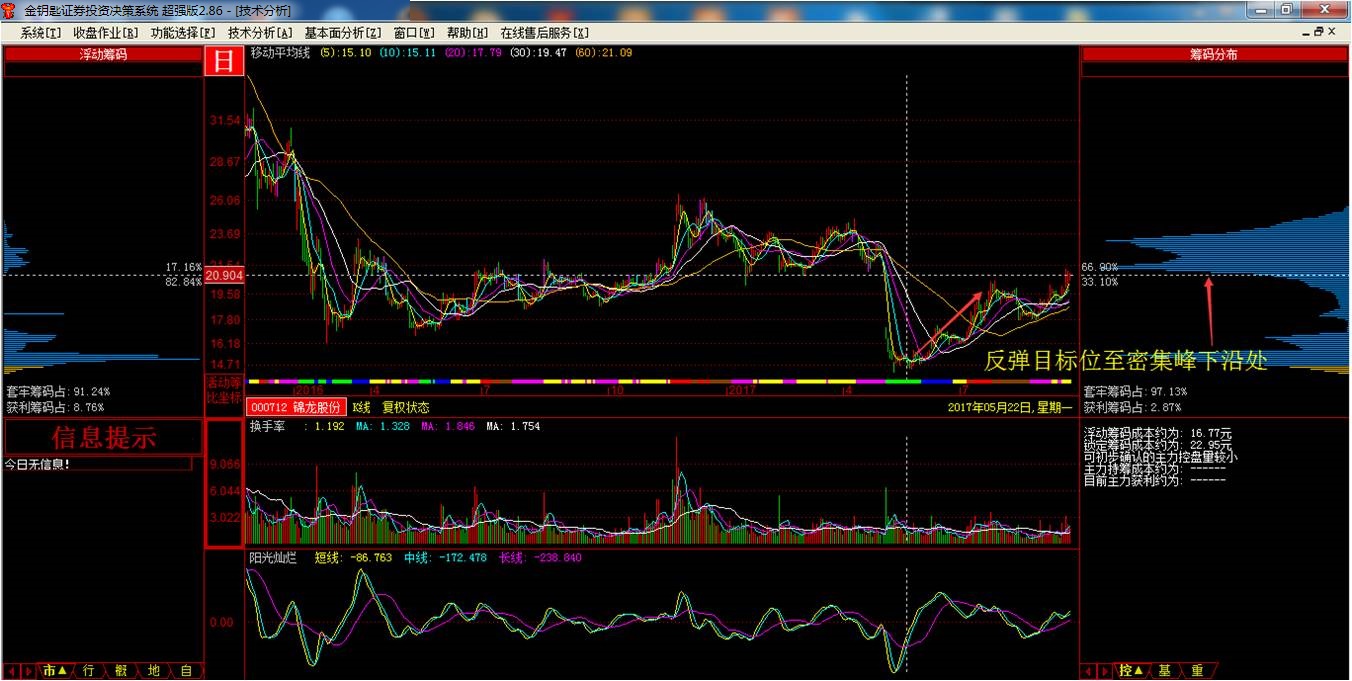Screen dimensions: 1352x681
Task: Click the 20.904 price marker on axis
Action: (224, 275)
